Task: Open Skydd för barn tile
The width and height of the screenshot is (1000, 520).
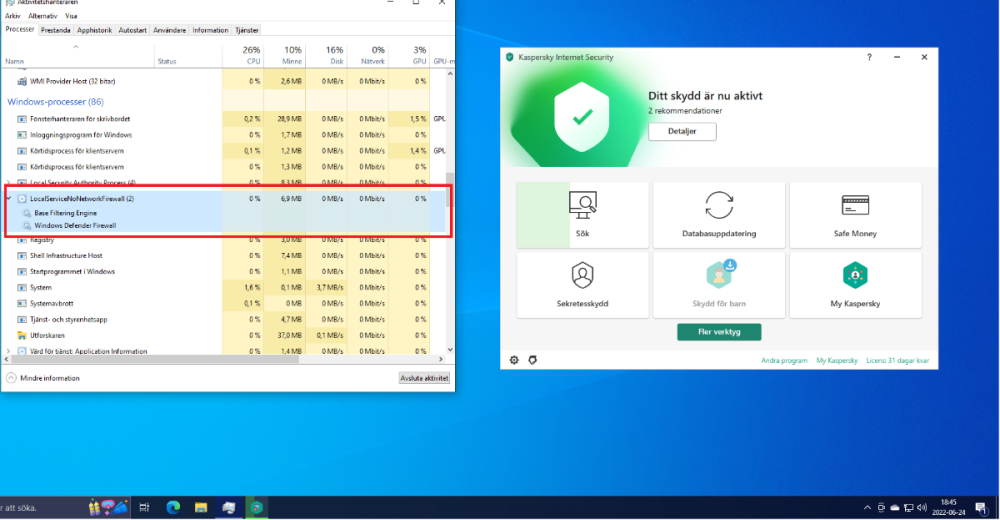Action: 719,285
